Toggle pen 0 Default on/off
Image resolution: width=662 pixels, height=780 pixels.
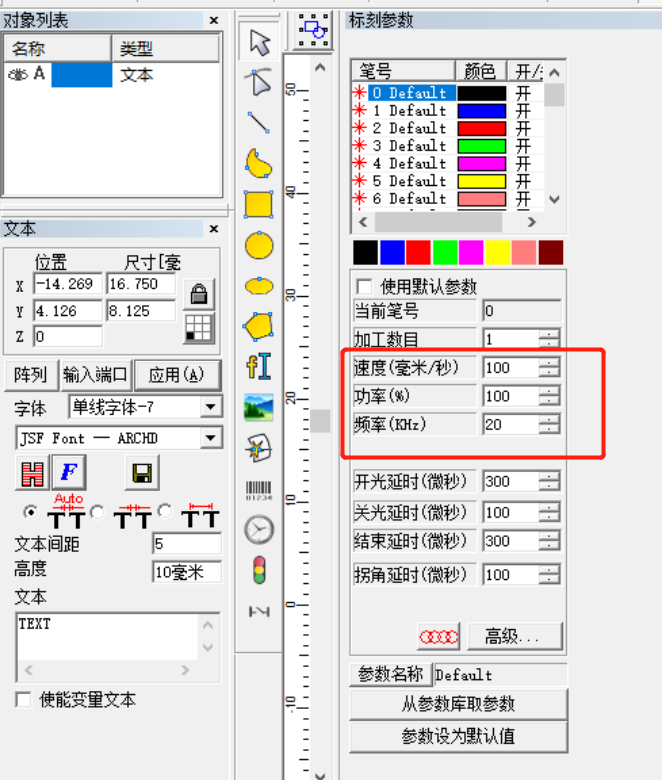pos(523,93)
